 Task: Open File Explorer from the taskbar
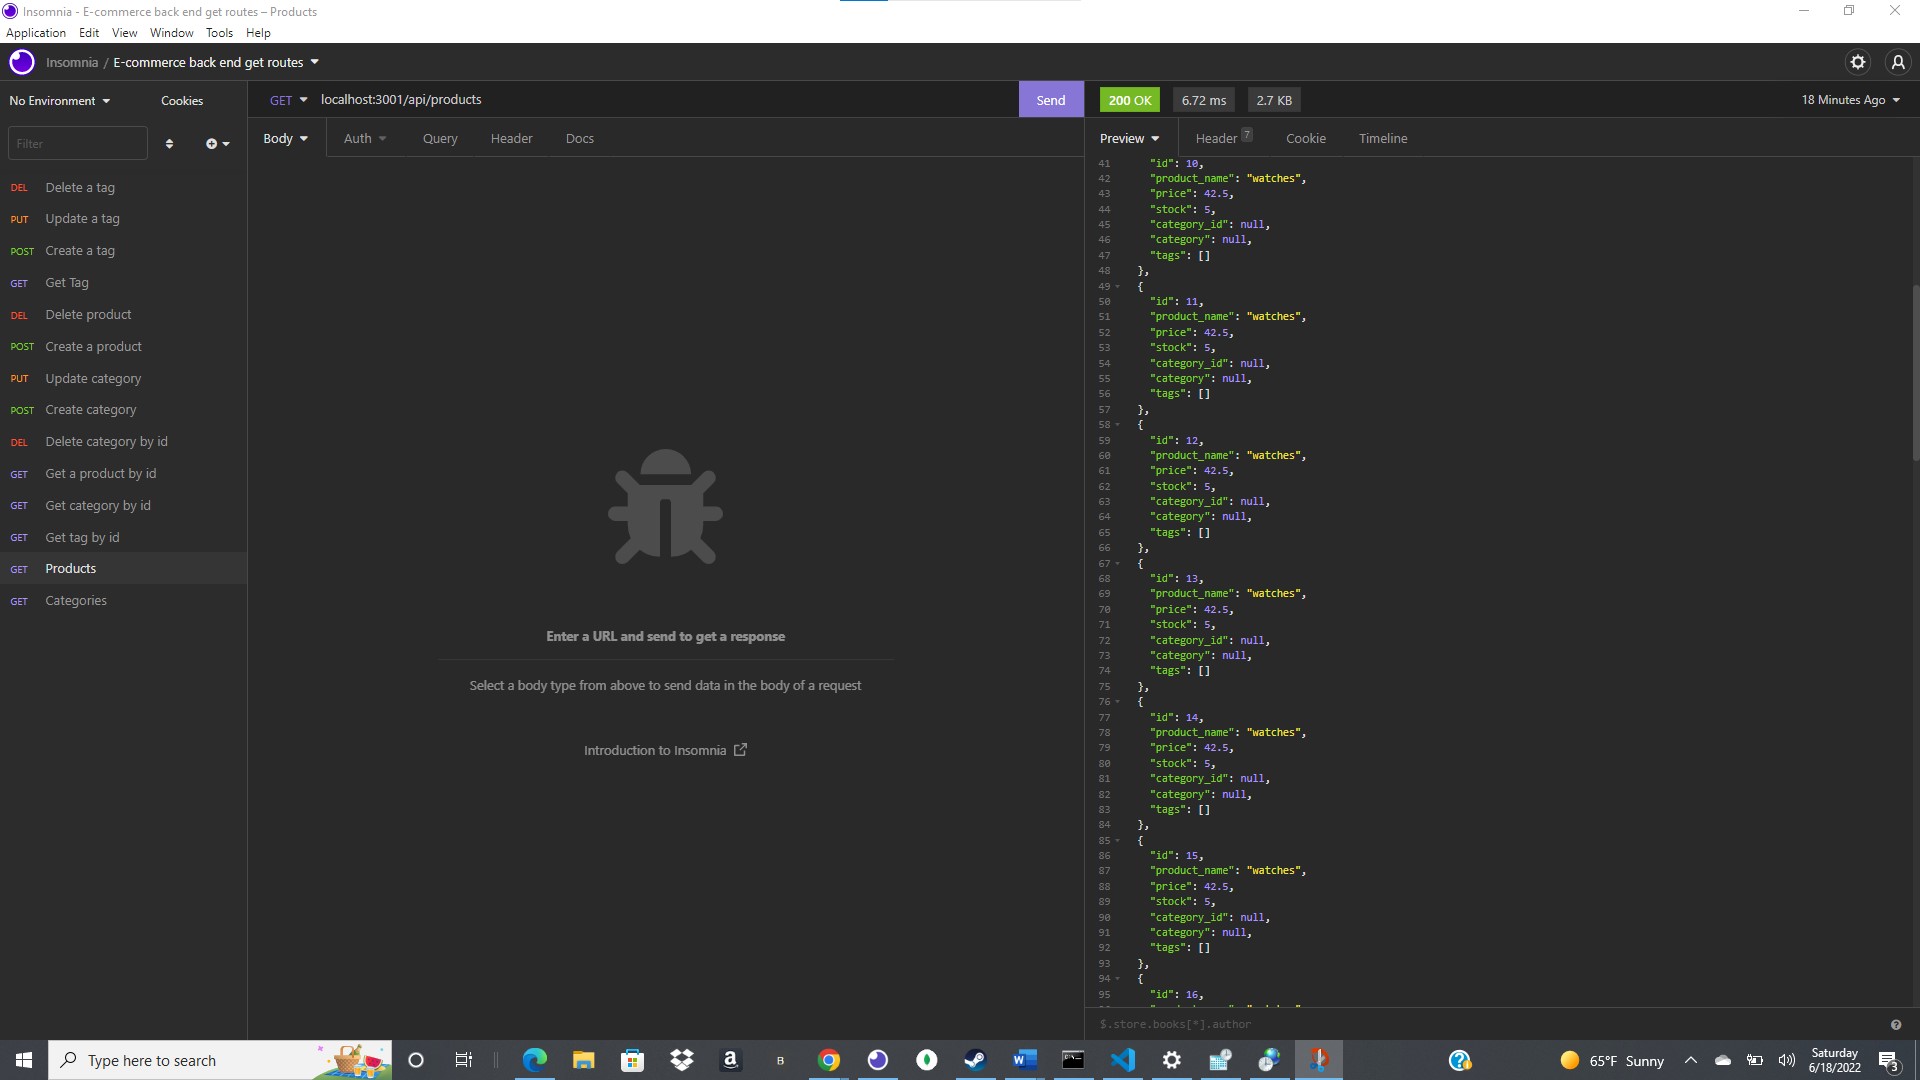click(584, 1060)
